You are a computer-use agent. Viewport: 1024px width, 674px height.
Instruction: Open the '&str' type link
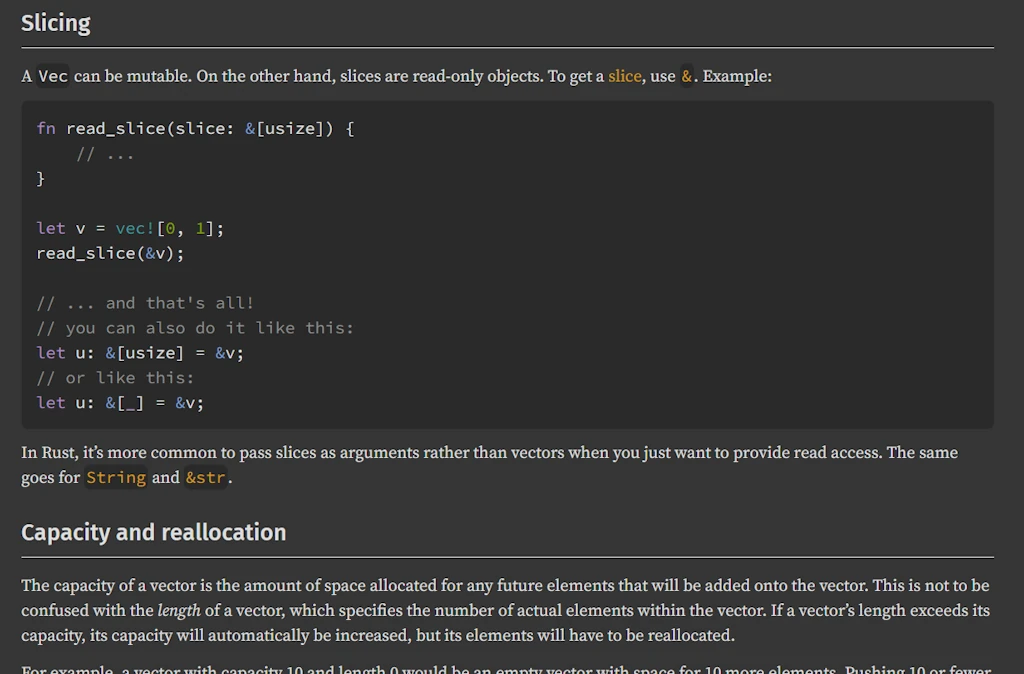(x=205, y=478)
